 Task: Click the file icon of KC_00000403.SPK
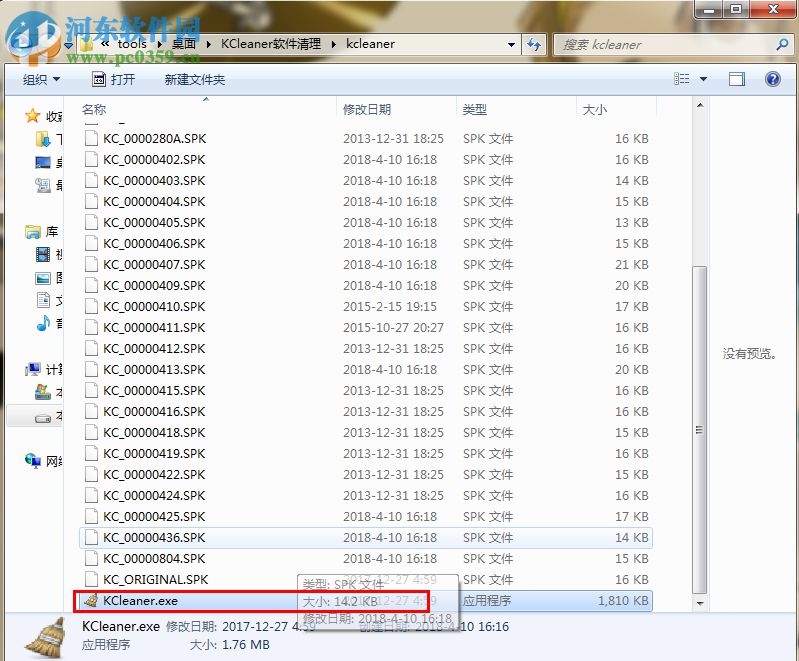click(x=91, y=181)
